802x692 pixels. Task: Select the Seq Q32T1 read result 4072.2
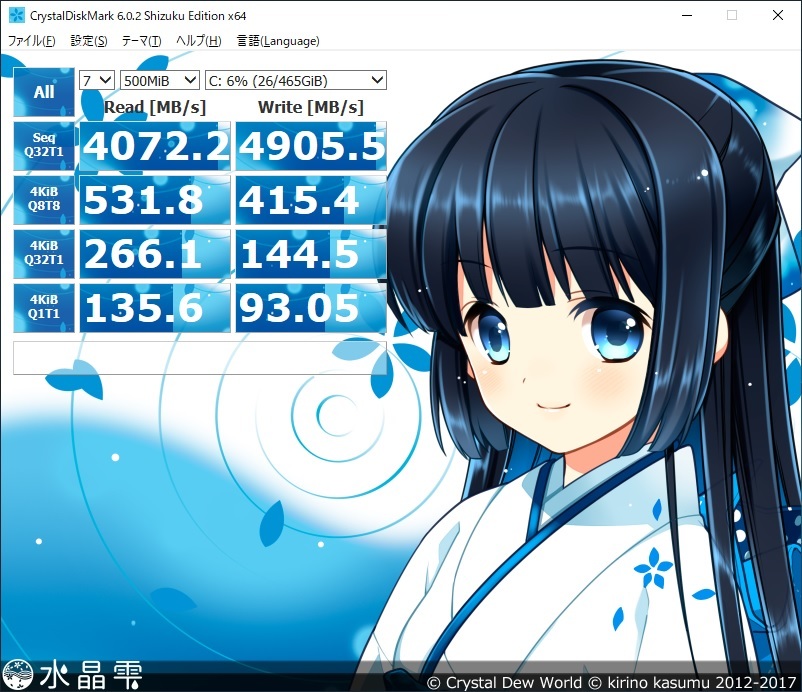tap(154, 146)
